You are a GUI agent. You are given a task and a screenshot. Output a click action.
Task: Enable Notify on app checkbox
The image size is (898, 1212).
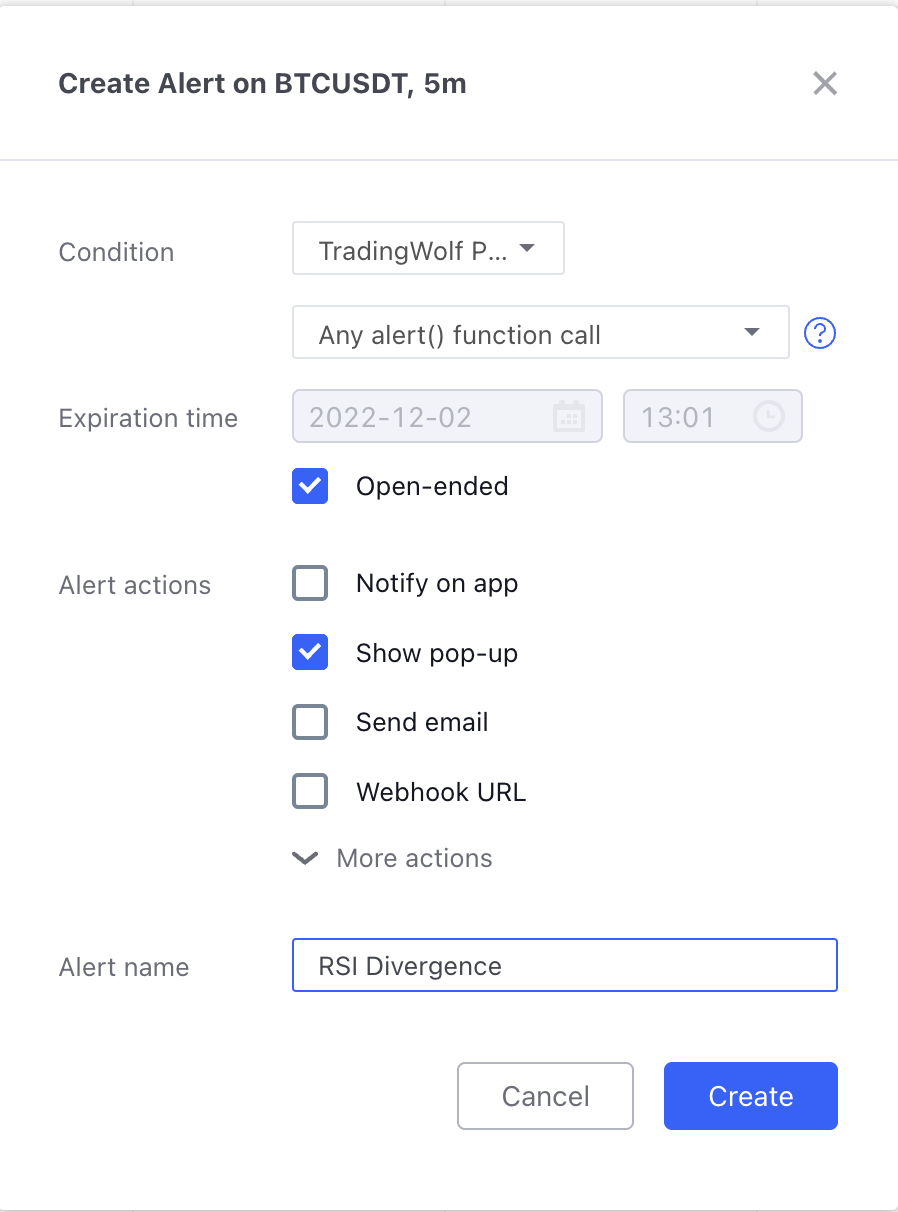pos(310,583)
